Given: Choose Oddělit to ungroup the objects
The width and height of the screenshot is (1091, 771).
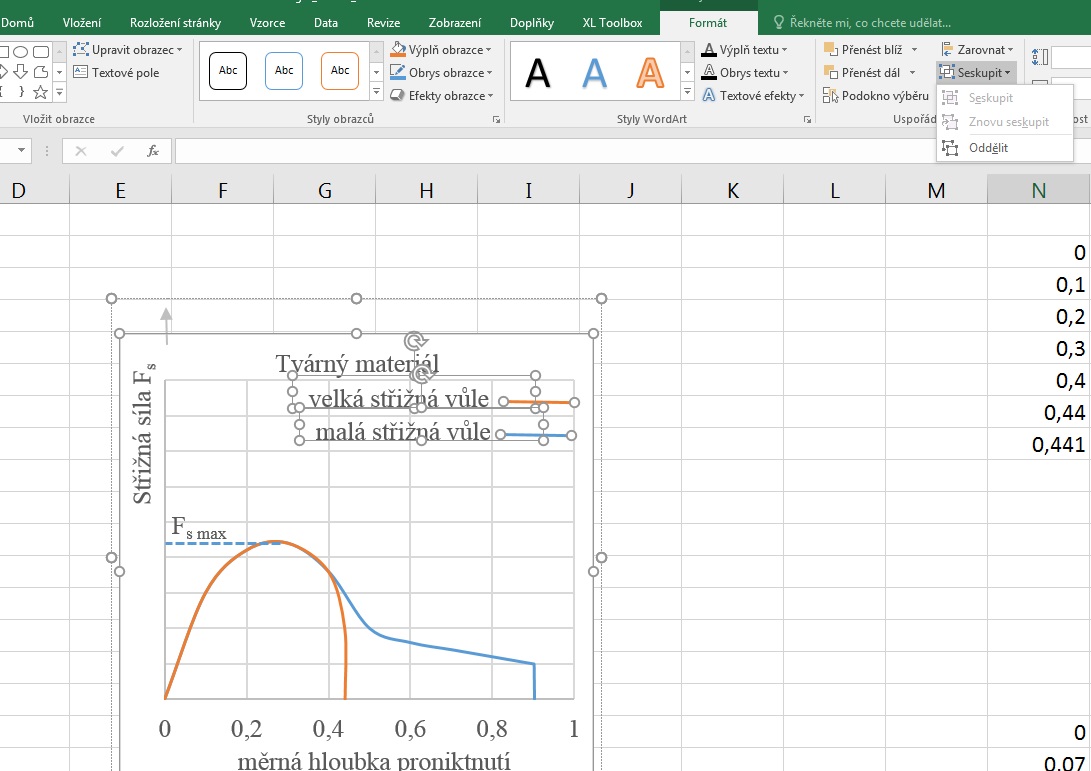Looking at the screenshot, I should (988, 147).
